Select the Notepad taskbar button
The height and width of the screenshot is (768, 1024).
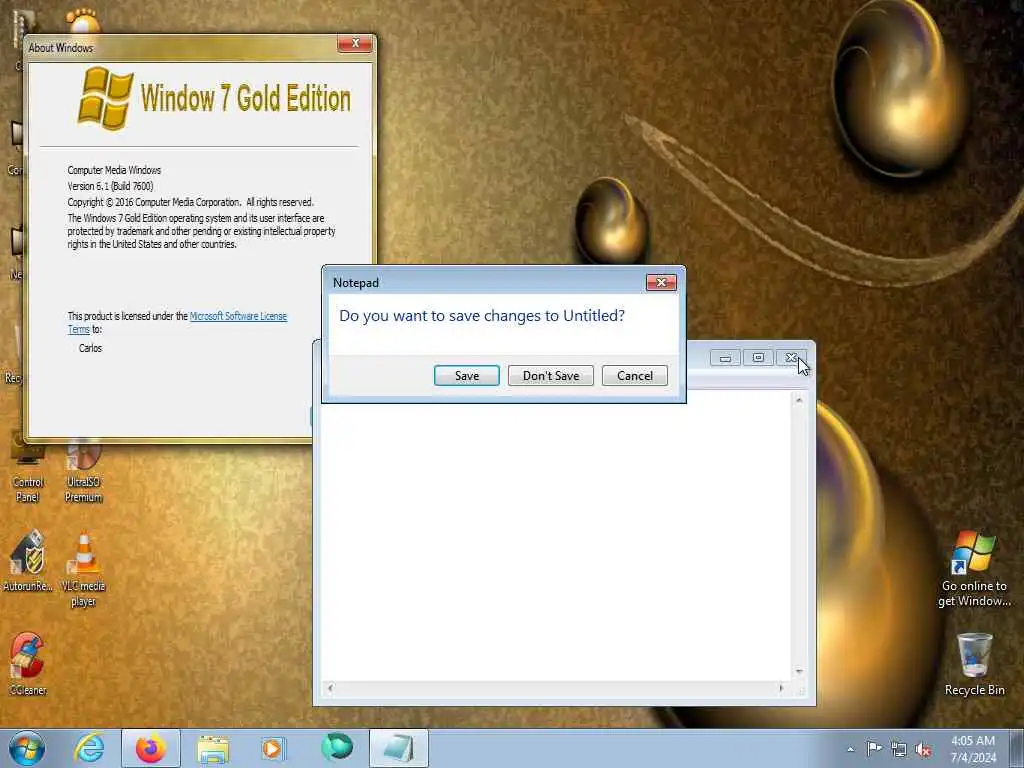click(x=398, y=748)
